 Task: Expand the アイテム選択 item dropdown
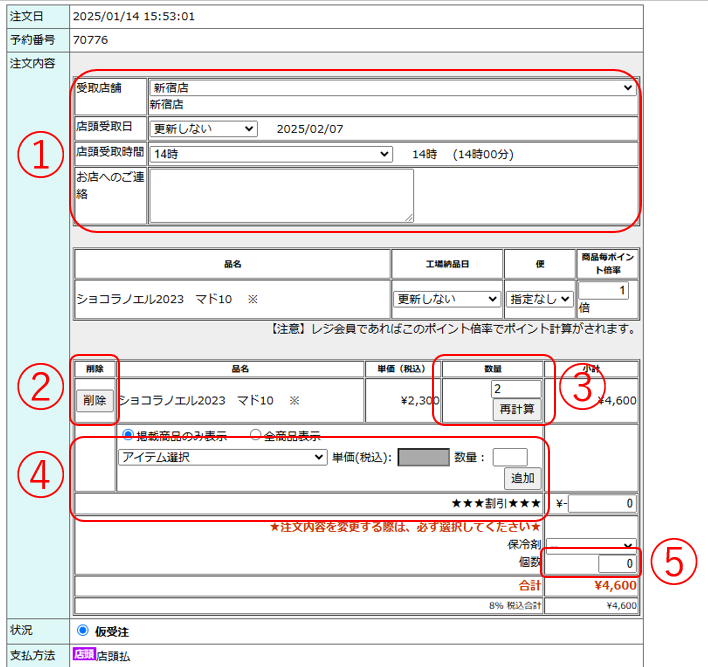222,457
